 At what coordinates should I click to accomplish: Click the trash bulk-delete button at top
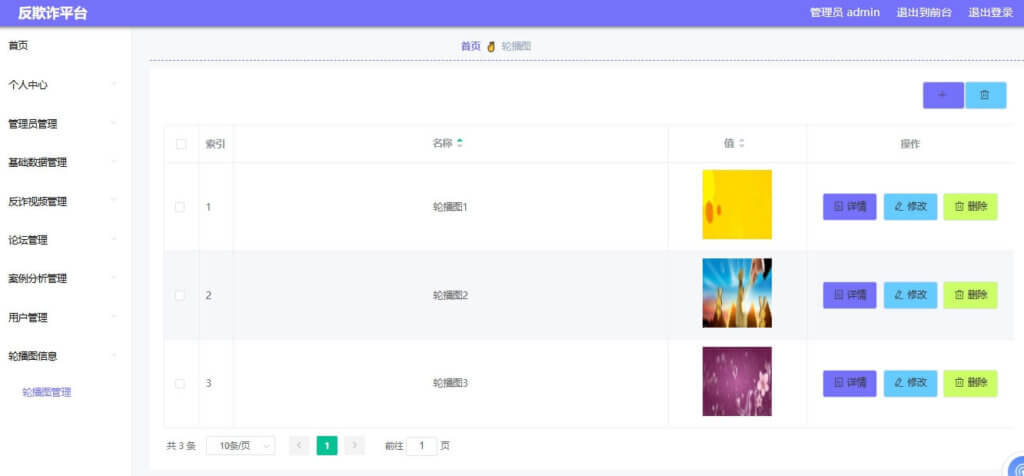[985, 95]
